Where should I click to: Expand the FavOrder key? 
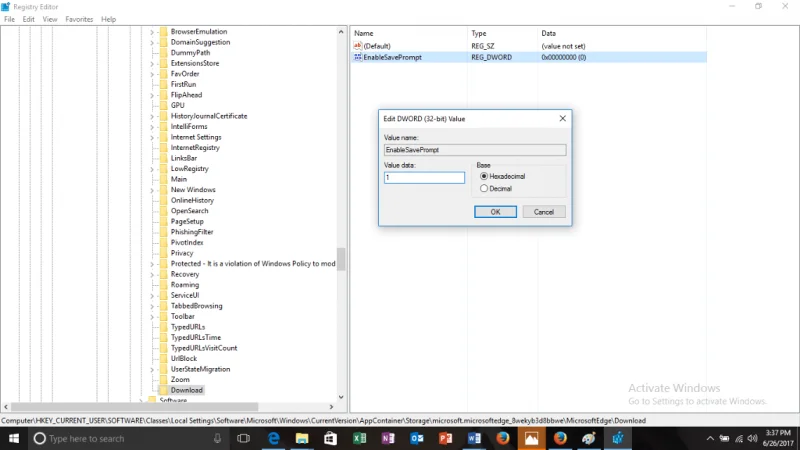(152, 74)
